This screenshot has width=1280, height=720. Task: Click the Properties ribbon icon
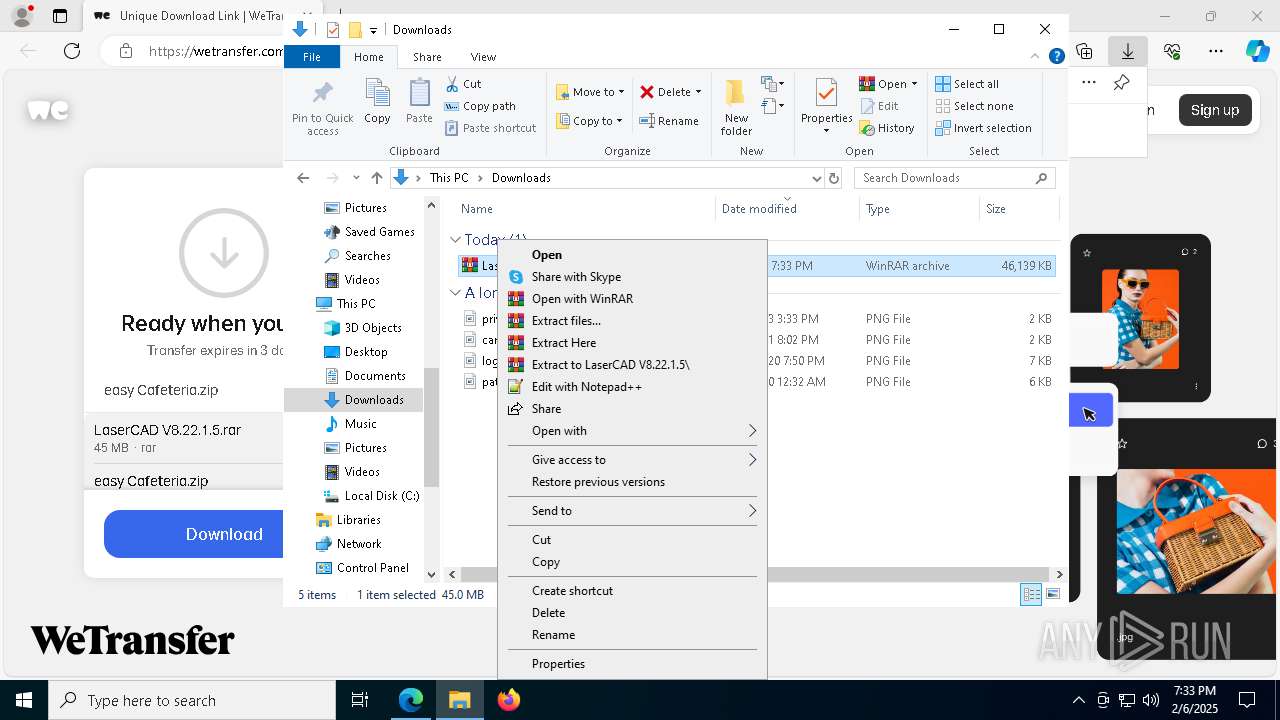826,94
